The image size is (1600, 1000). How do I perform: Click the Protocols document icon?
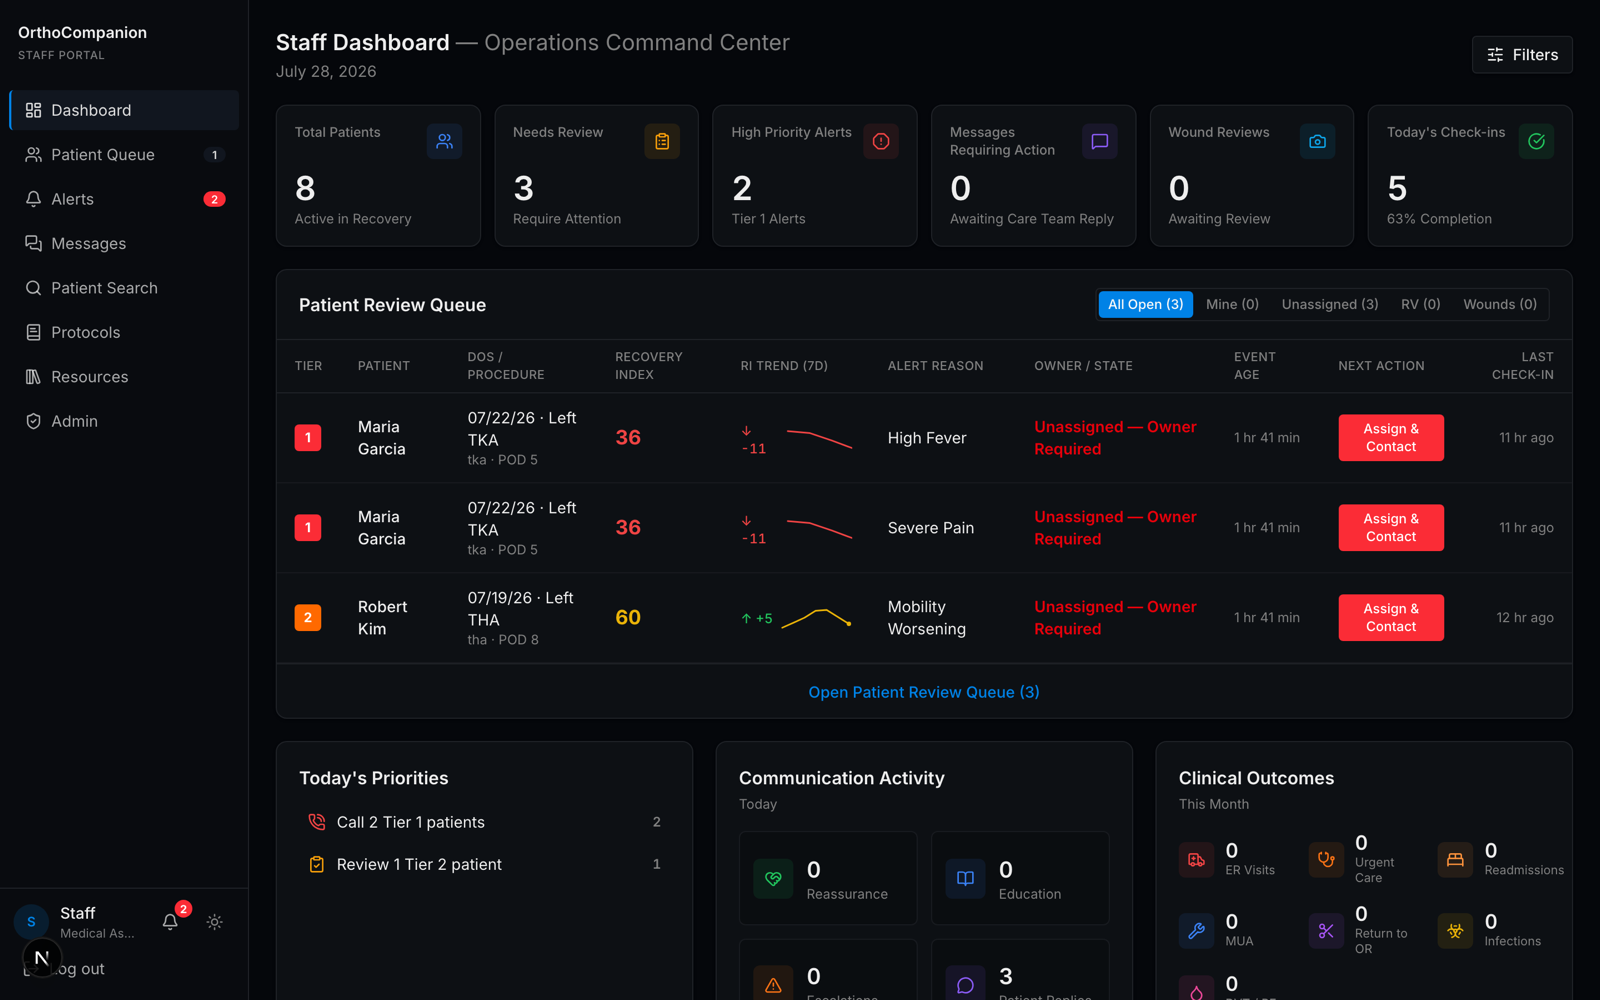coord(33,332)
